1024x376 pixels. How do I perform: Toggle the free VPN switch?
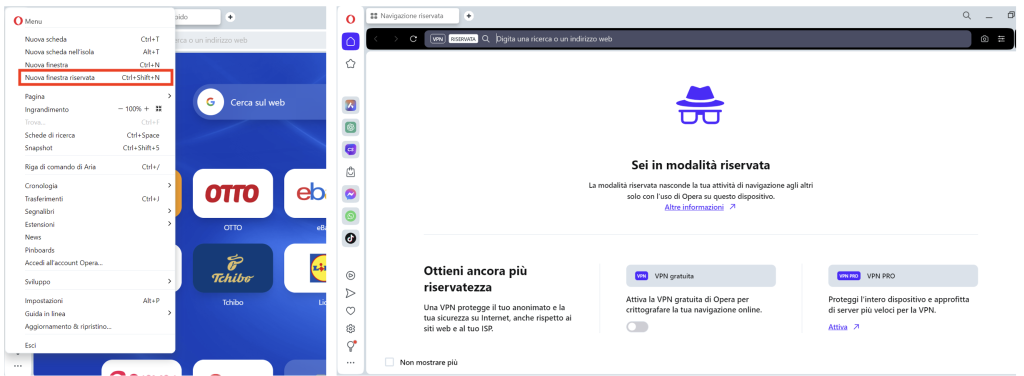(637, 327)
